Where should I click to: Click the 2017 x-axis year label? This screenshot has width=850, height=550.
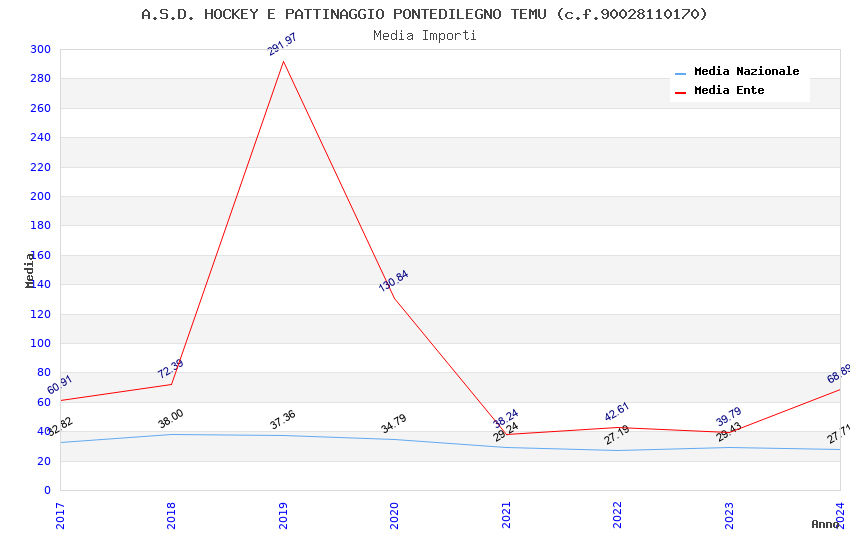pyautogui.click(x=60, y=516)
